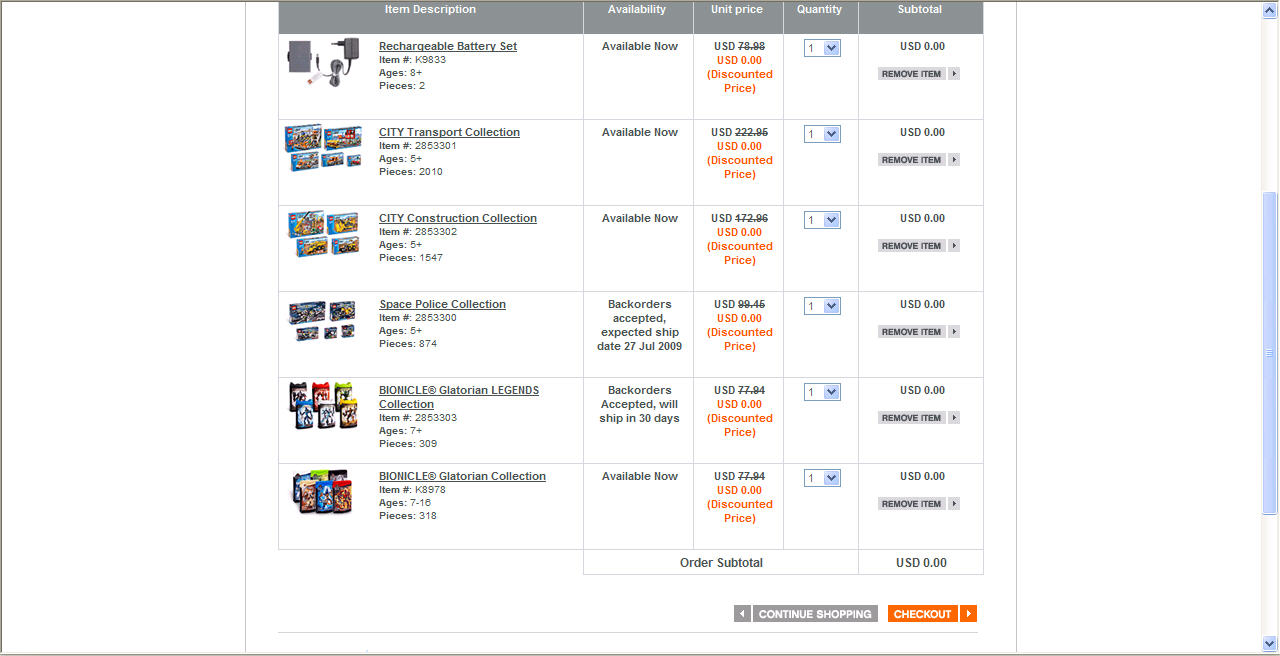Open quantity dropdown for Space Police Collection
Image resolution: width=1280 pixels, height=656 pixels.
coord(822,306)
